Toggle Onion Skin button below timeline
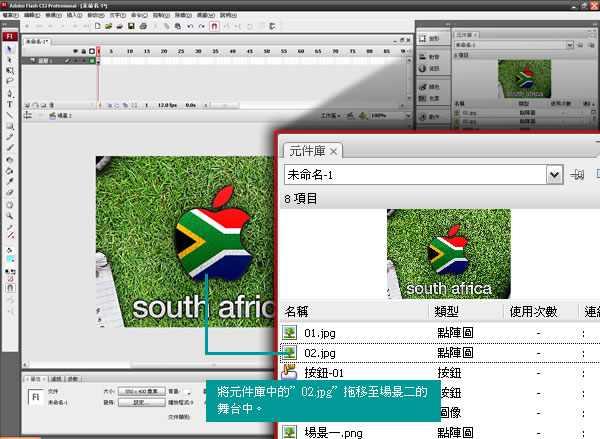The height and width of the screenshot is (439, 600). 109,105
